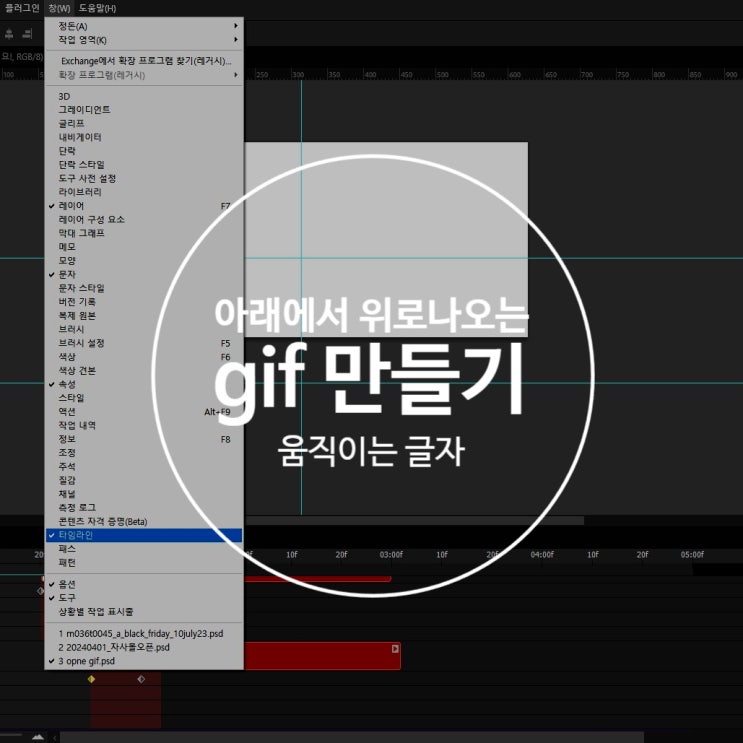The height and width of the screenshot is (743, 743).
Task: Click the 04:00f mark on the timeline ruler
Action: 542,554
